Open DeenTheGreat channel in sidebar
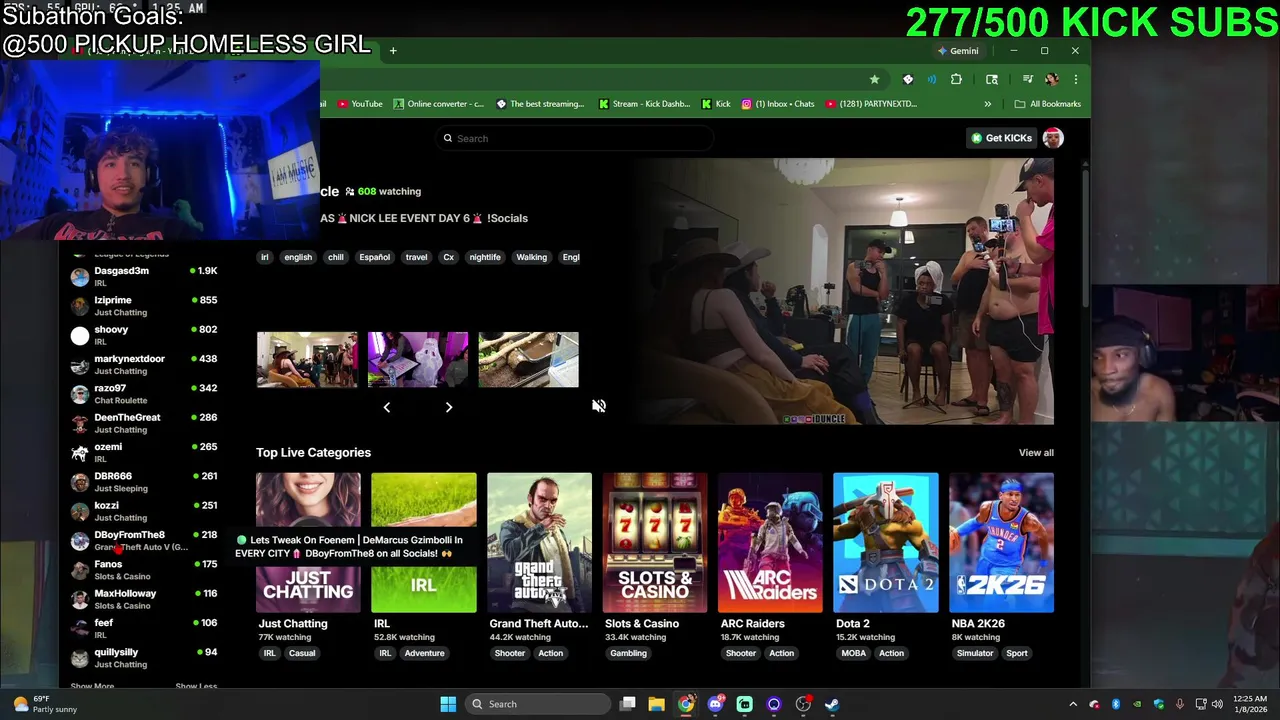 click(x=144, y=423)
